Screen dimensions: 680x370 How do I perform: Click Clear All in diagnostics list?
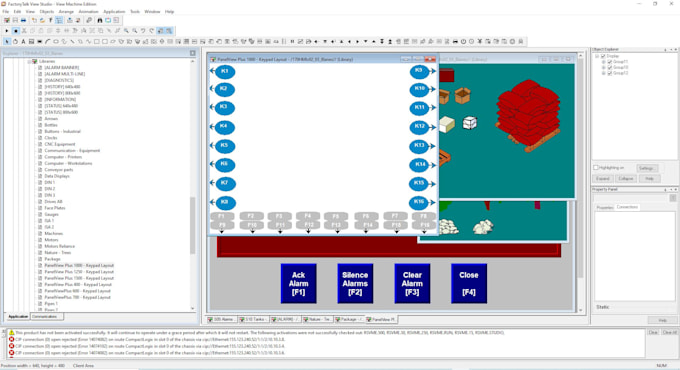pos(670,333)
